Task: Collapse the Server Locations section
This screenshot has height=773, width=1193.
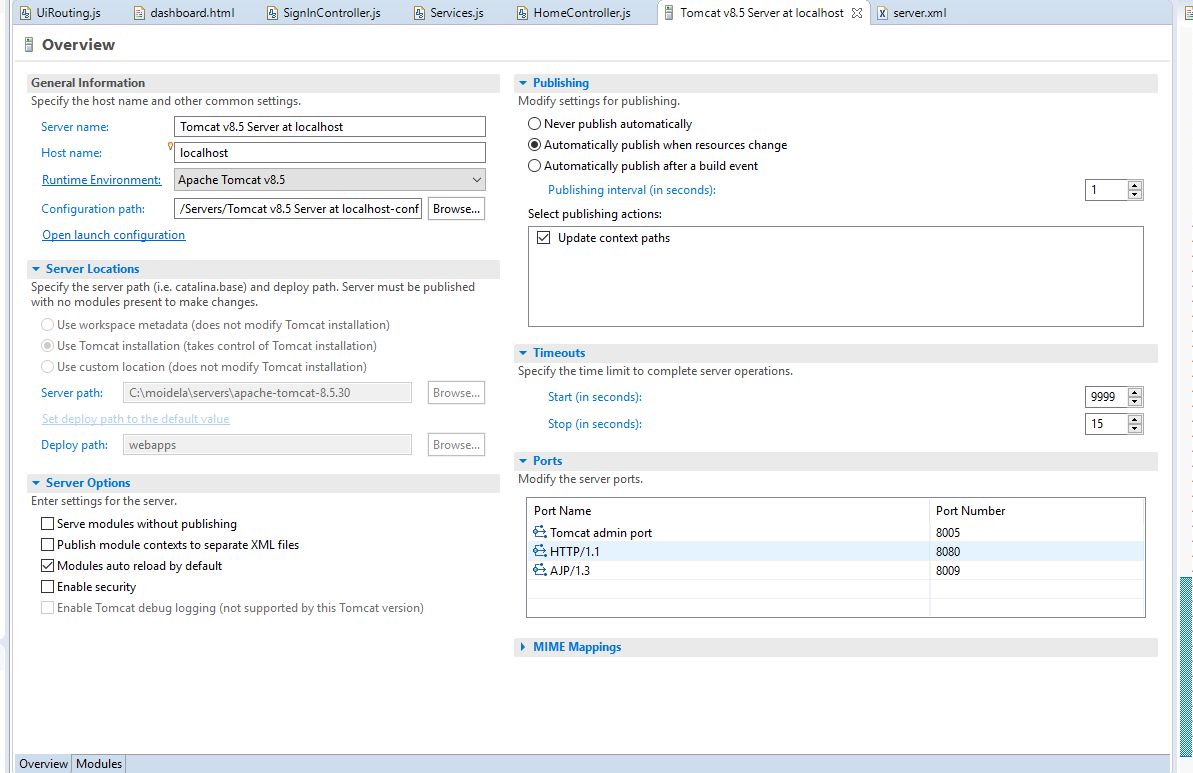Action: point(36,269)
